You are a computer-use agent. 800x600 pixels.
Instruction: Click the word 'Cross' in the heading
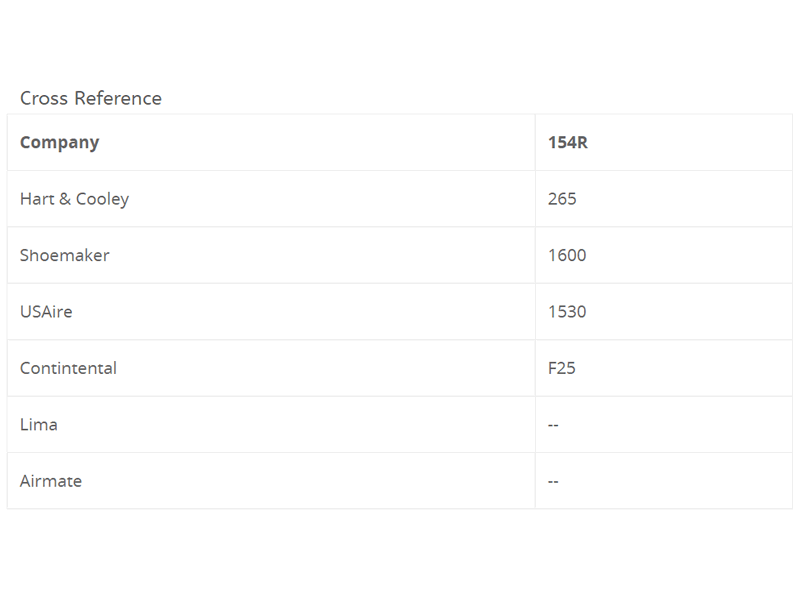click(x=42, y=98)
